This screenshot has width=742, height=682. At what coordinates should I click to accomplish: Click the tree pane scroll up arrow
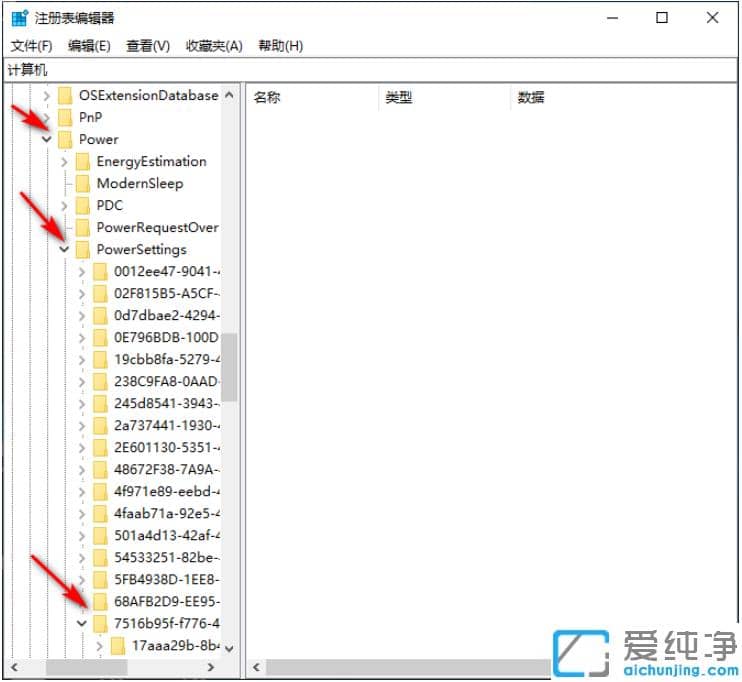coord(229,95)
